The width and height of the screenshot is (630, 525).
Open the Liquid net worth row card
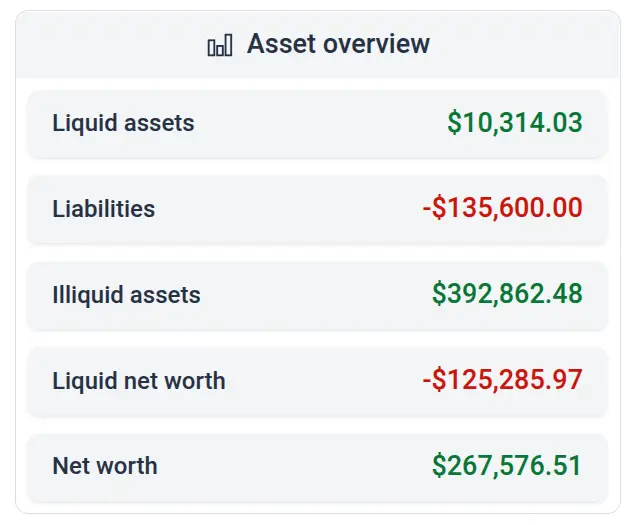coord(320,381)
